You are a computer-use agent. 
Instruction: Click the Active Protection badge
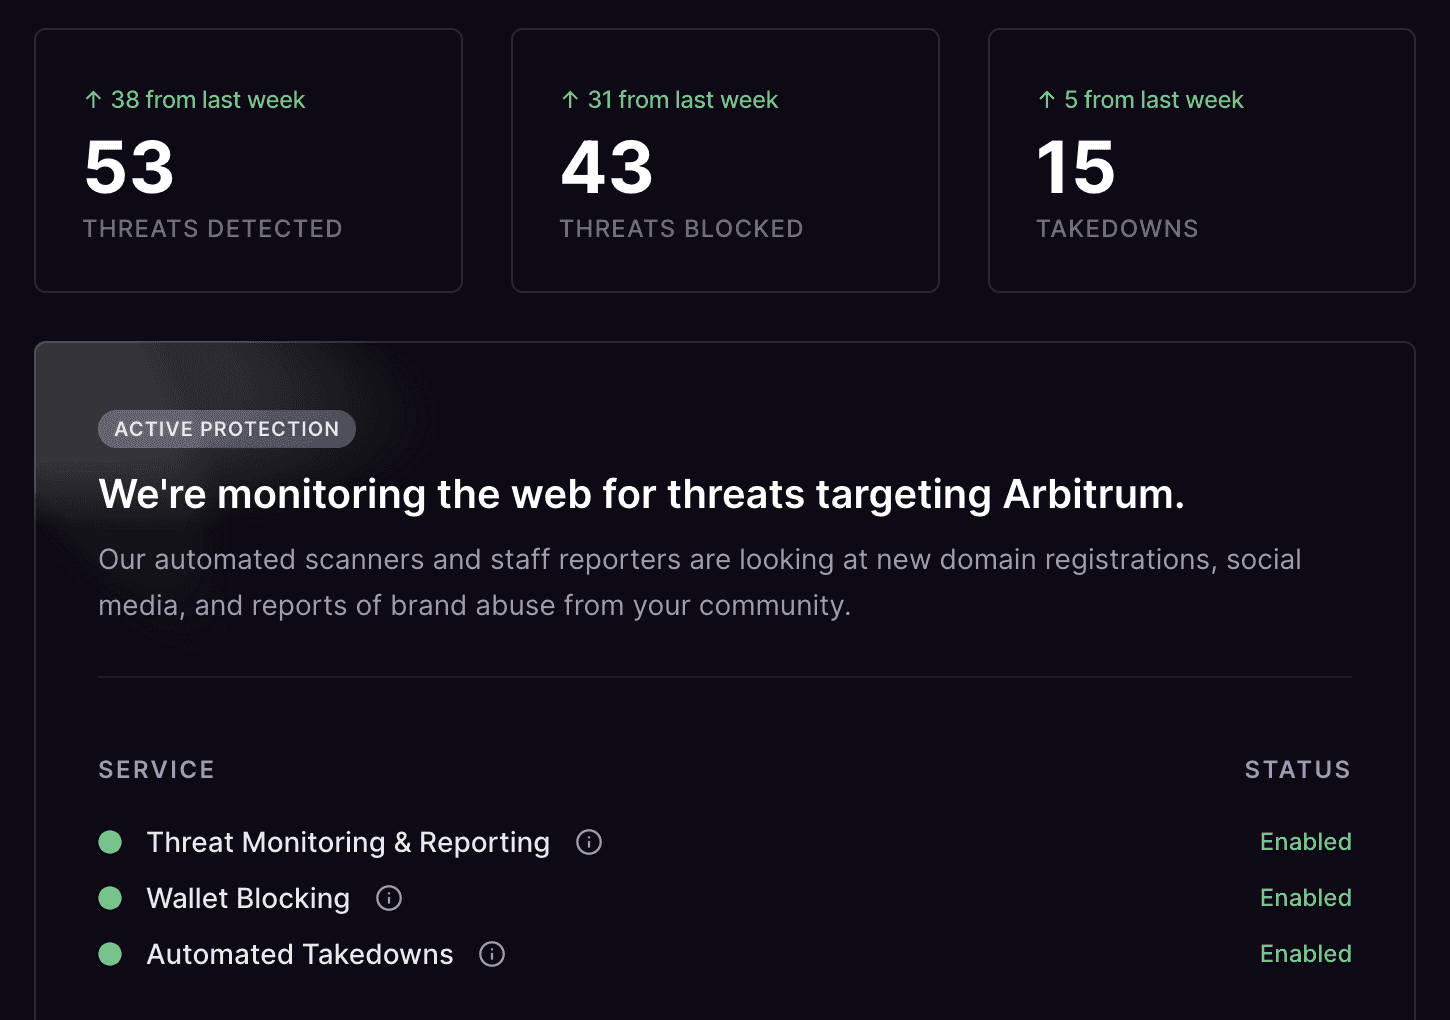[227, 429]
